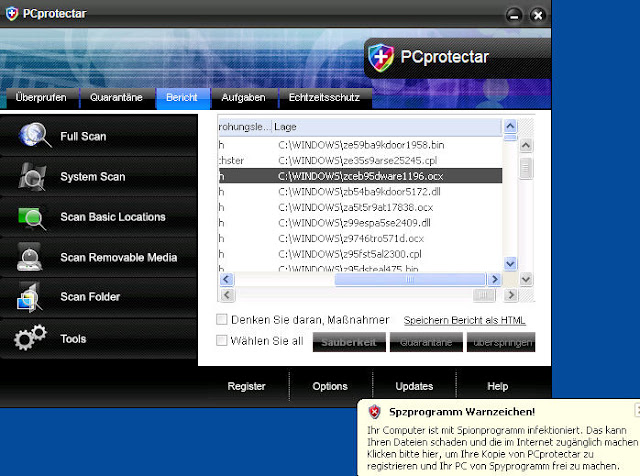
Task: Click the gray horizontal scrollbar thumb
Action: click(484, 295)
